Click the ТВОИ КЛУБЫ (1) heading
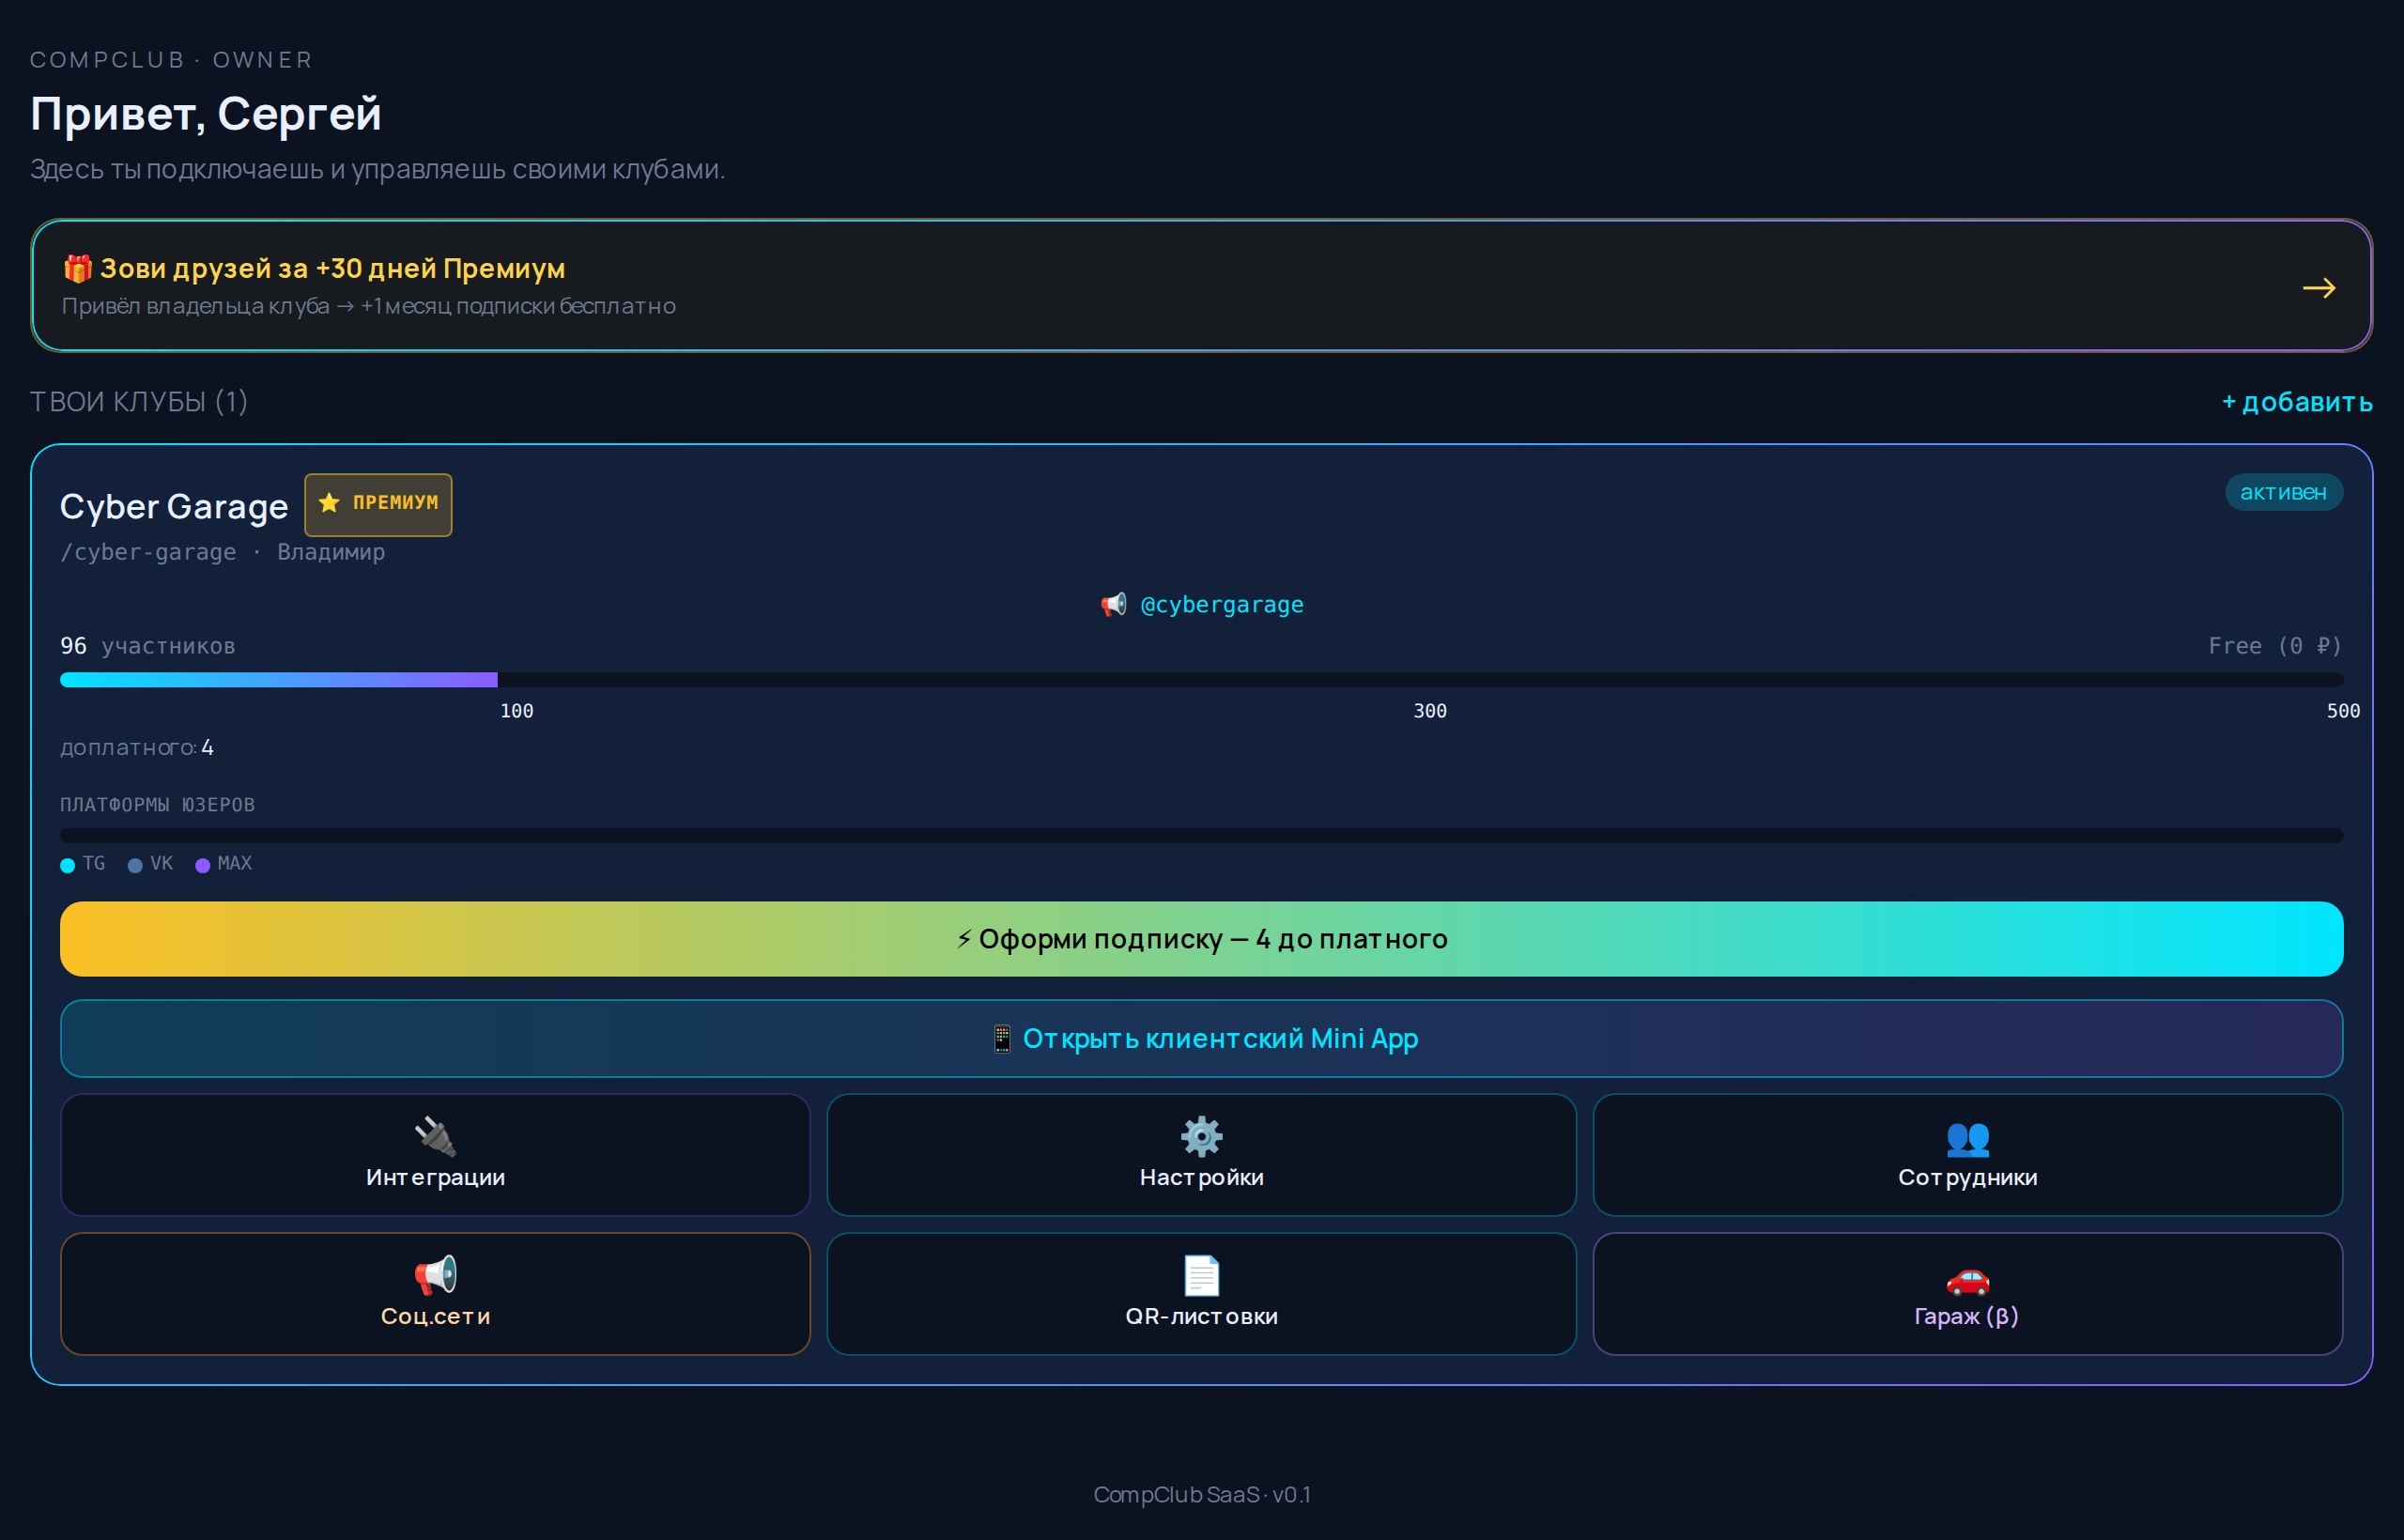 (139, 402)
